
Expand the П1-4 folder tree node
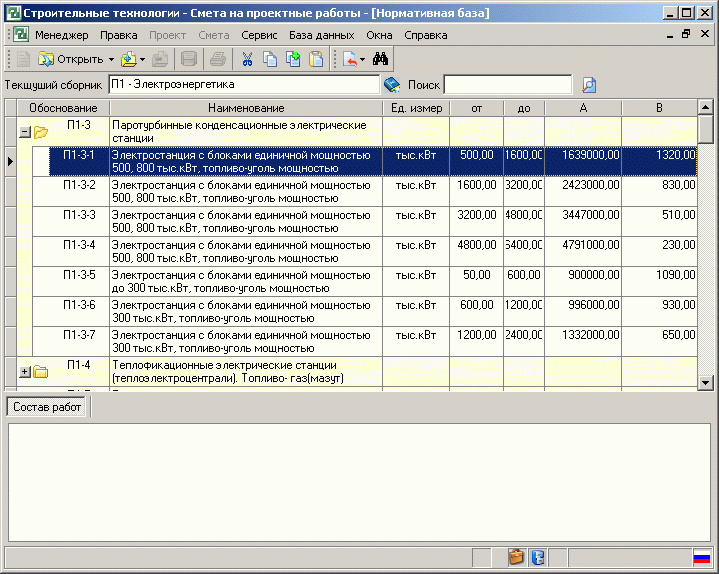(x=25, y=372)
